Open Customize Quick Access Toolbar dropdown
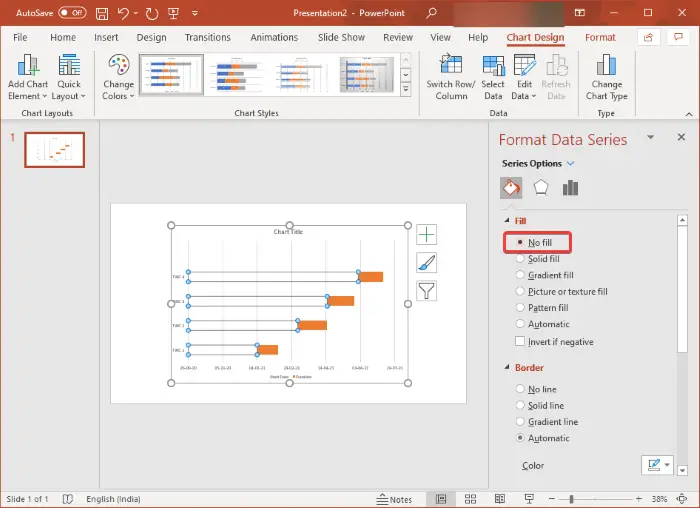The image size is (700, 508). pyautogui.click(x=195, y=13)
